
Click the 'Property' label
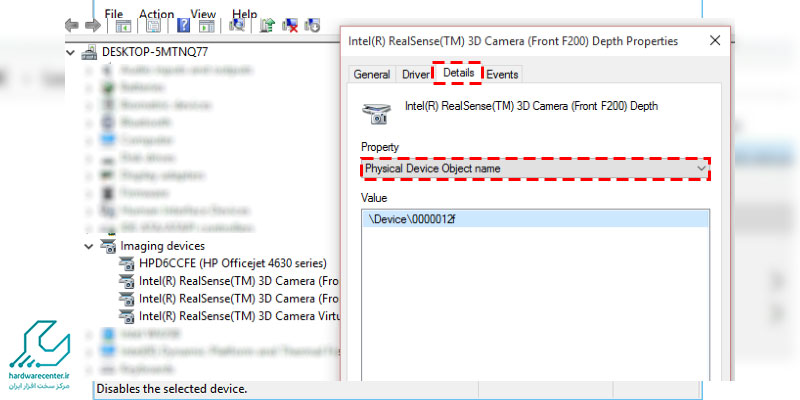(x=380, y=147)
